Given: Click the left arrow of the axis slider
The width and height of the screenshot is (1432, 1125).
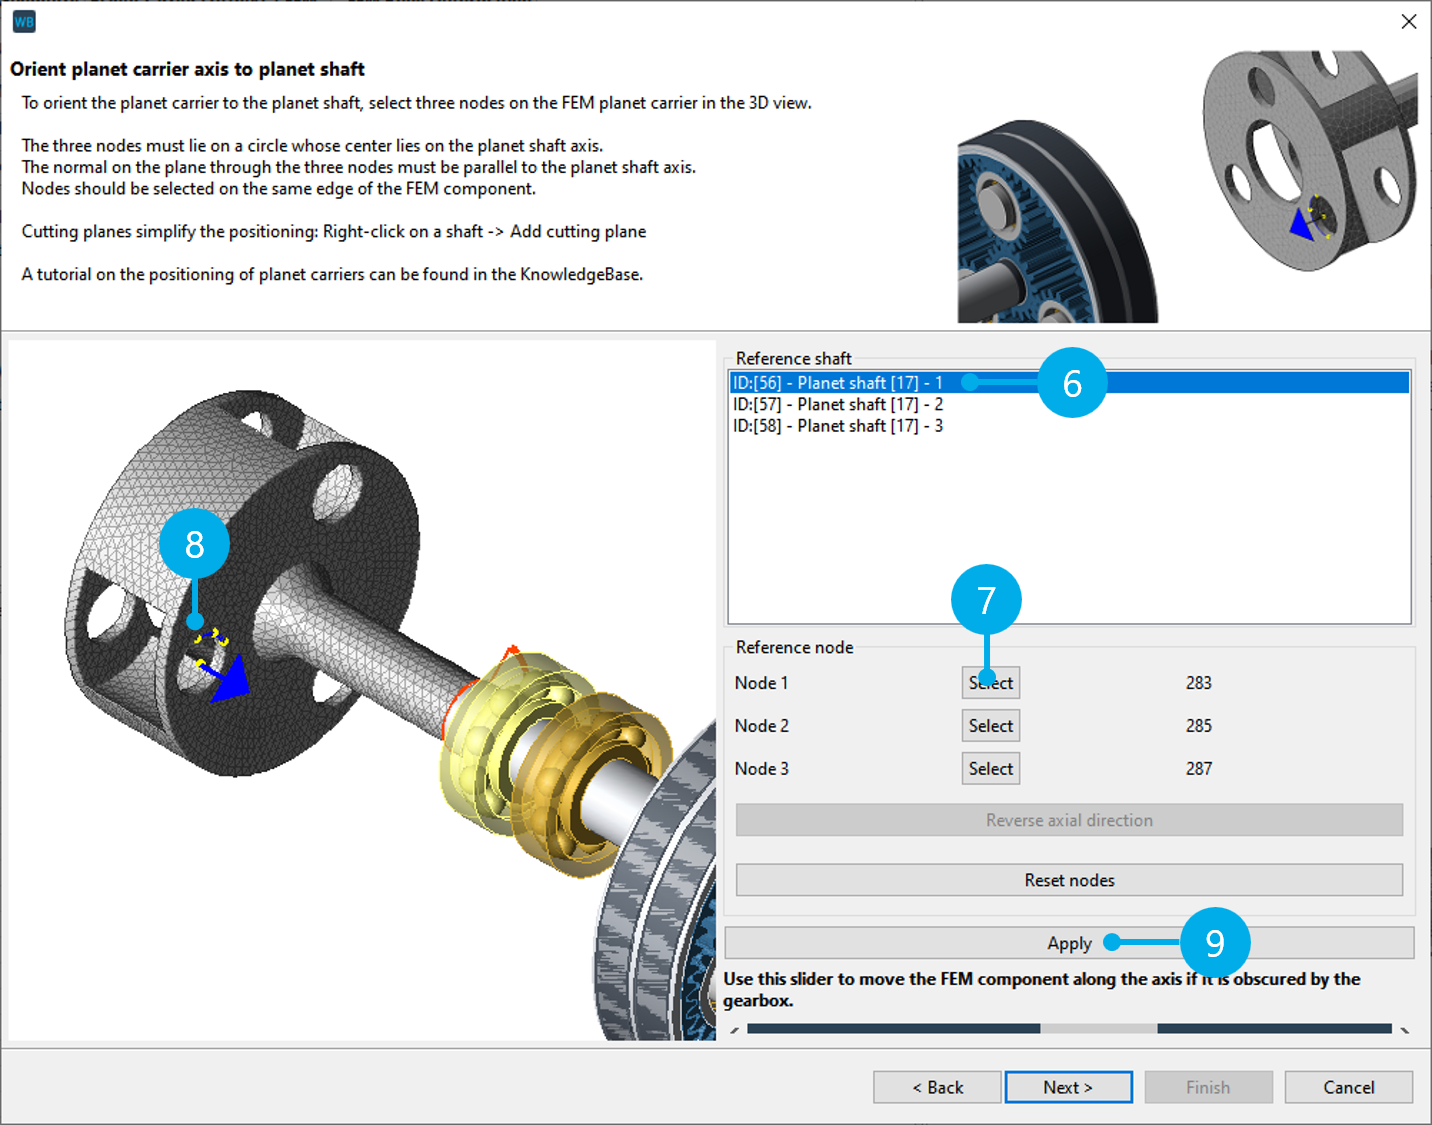Looking at the screenshot, I should 735,1029.
